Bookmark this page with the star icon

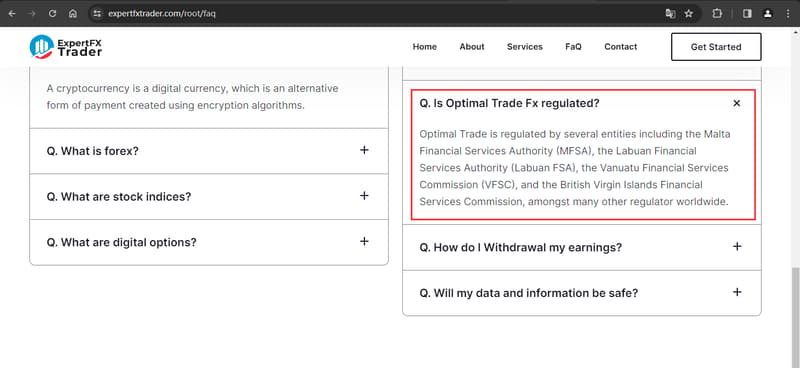689,14
